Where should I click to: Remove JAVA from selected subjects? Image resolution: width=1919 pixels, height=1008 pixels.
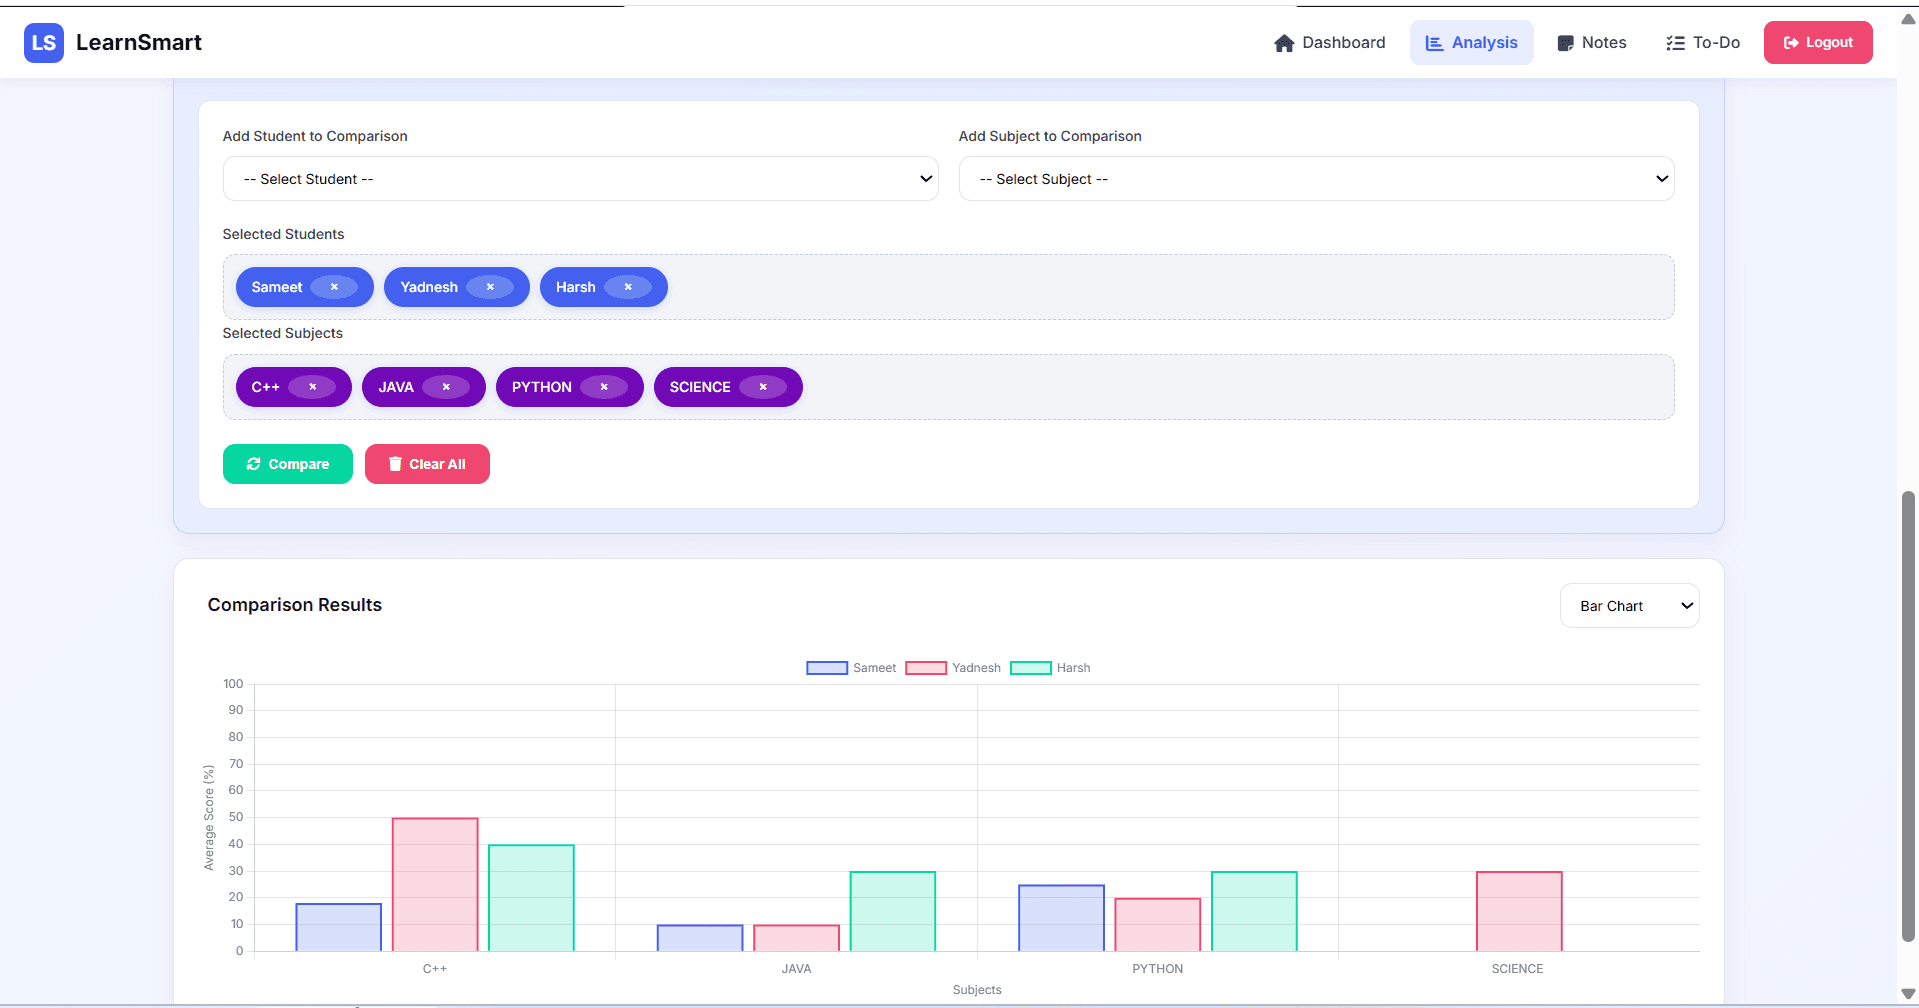click(446, 387)
